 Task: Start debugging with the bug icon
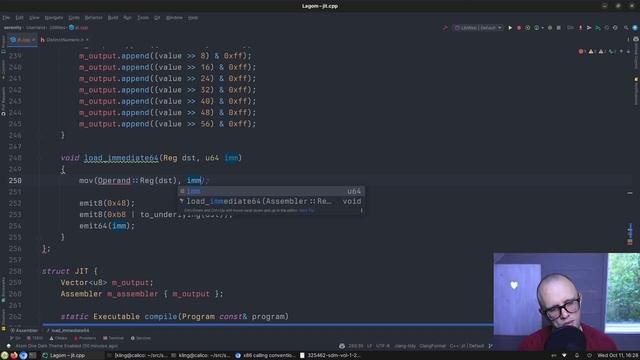click(x=519, y=28)
